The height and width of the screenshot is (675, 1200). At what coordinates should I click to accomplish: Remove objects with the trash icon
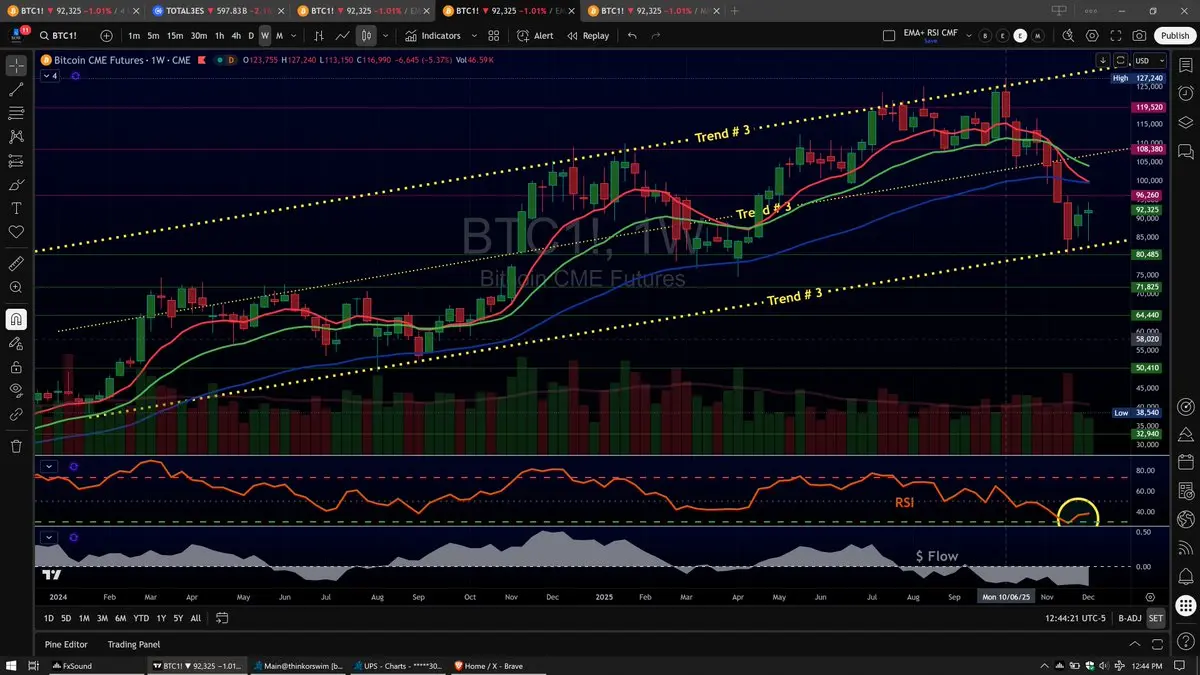pyautogui.click(x=16, y=446)
